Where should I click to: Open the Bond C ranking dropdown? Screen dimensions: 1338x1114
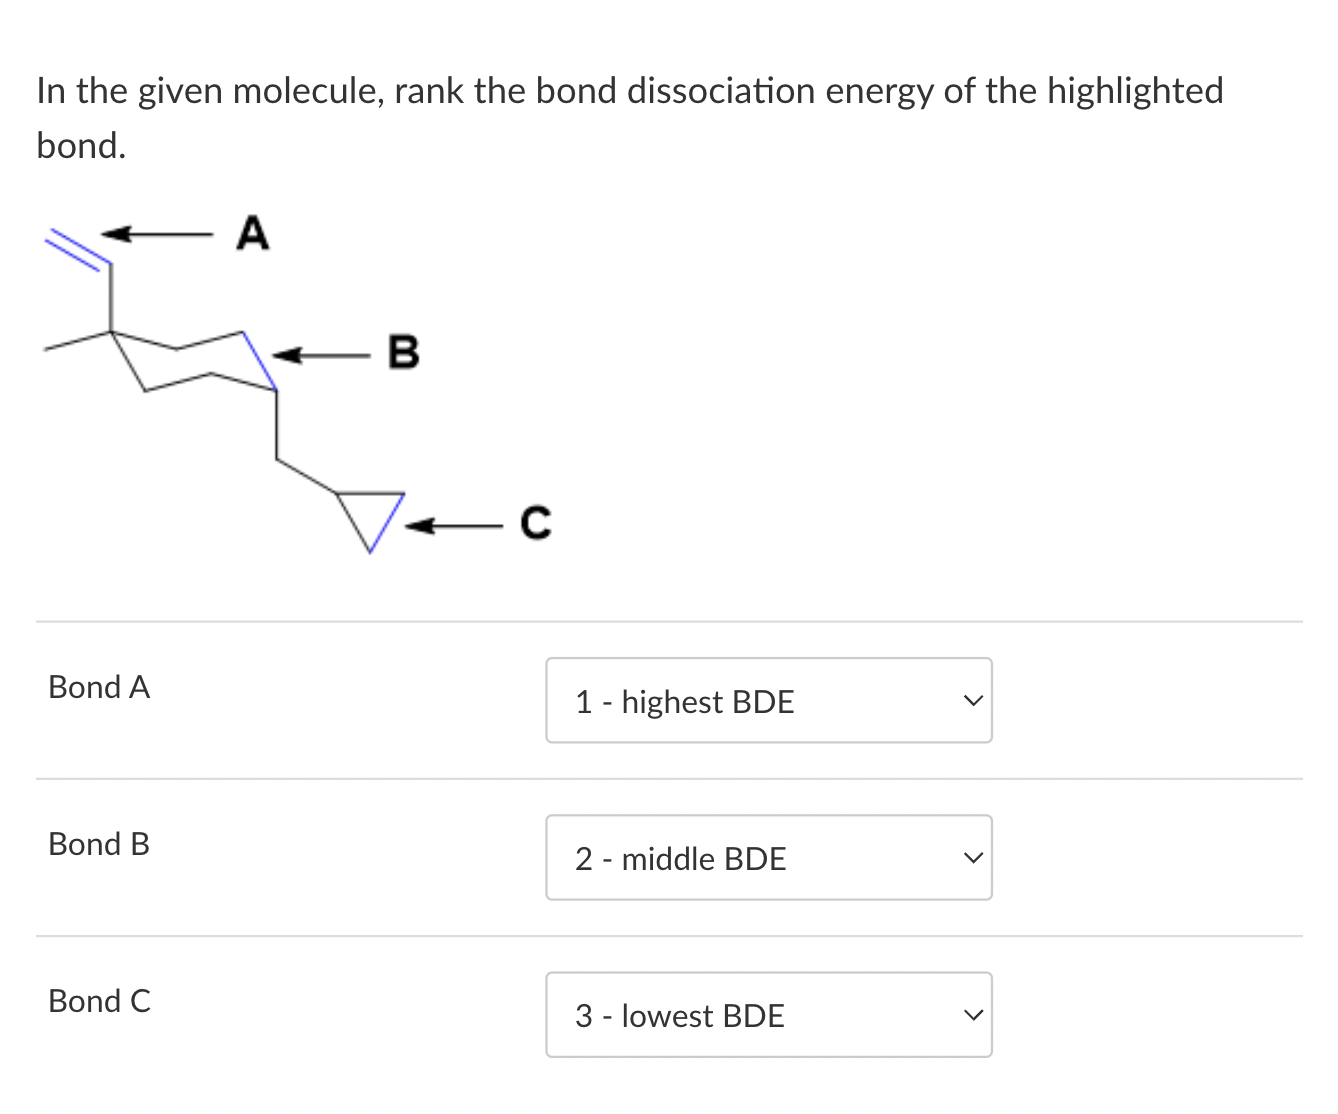coord(768,1014)
